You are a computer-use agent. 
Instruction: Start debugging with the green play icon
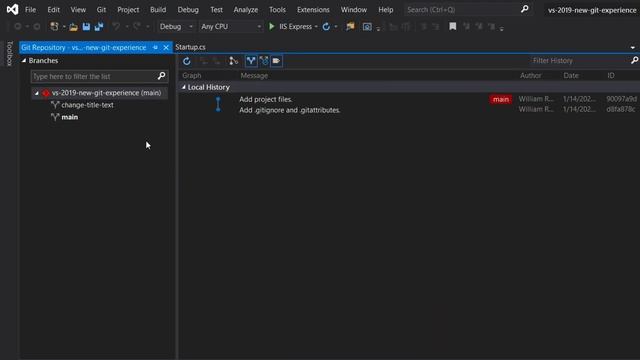tap(271, 27)
